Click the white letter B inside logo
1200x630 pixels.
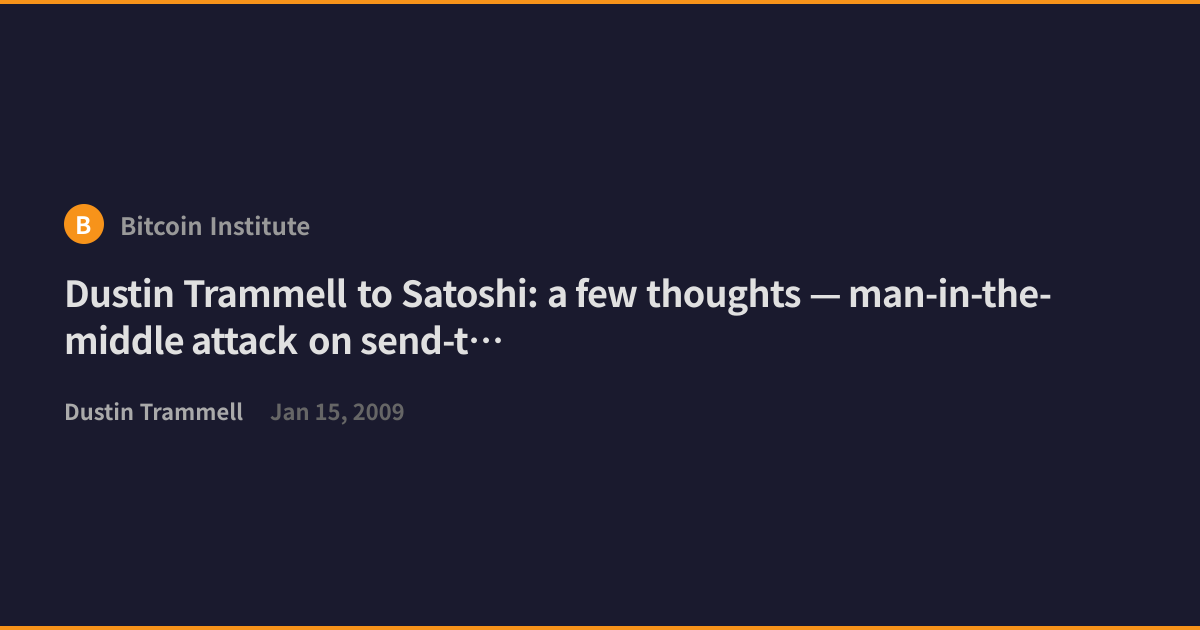click(x=84, y=225)
